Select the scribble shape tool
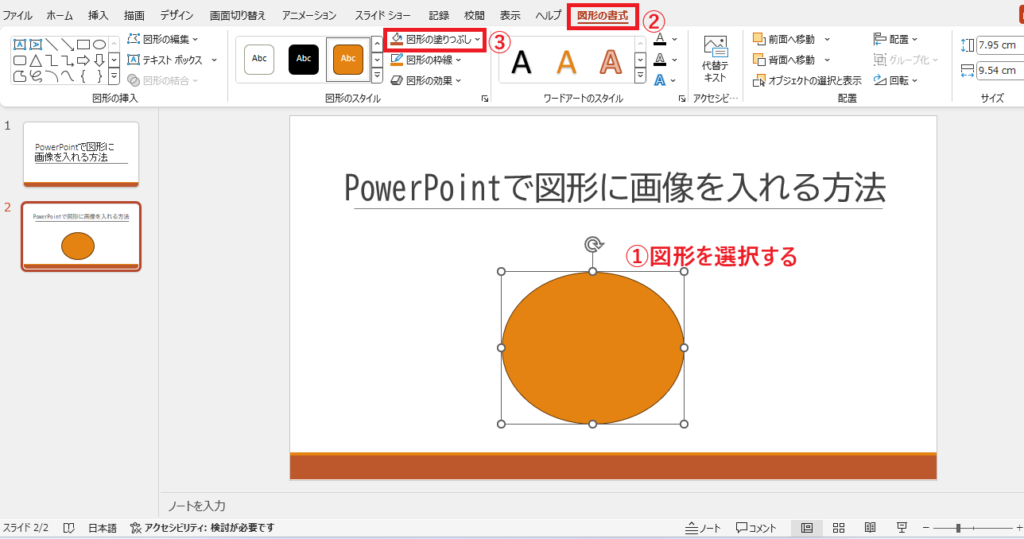Image resolution: width=1024 pixels, height=539 pixels. (x=35, y=76)
